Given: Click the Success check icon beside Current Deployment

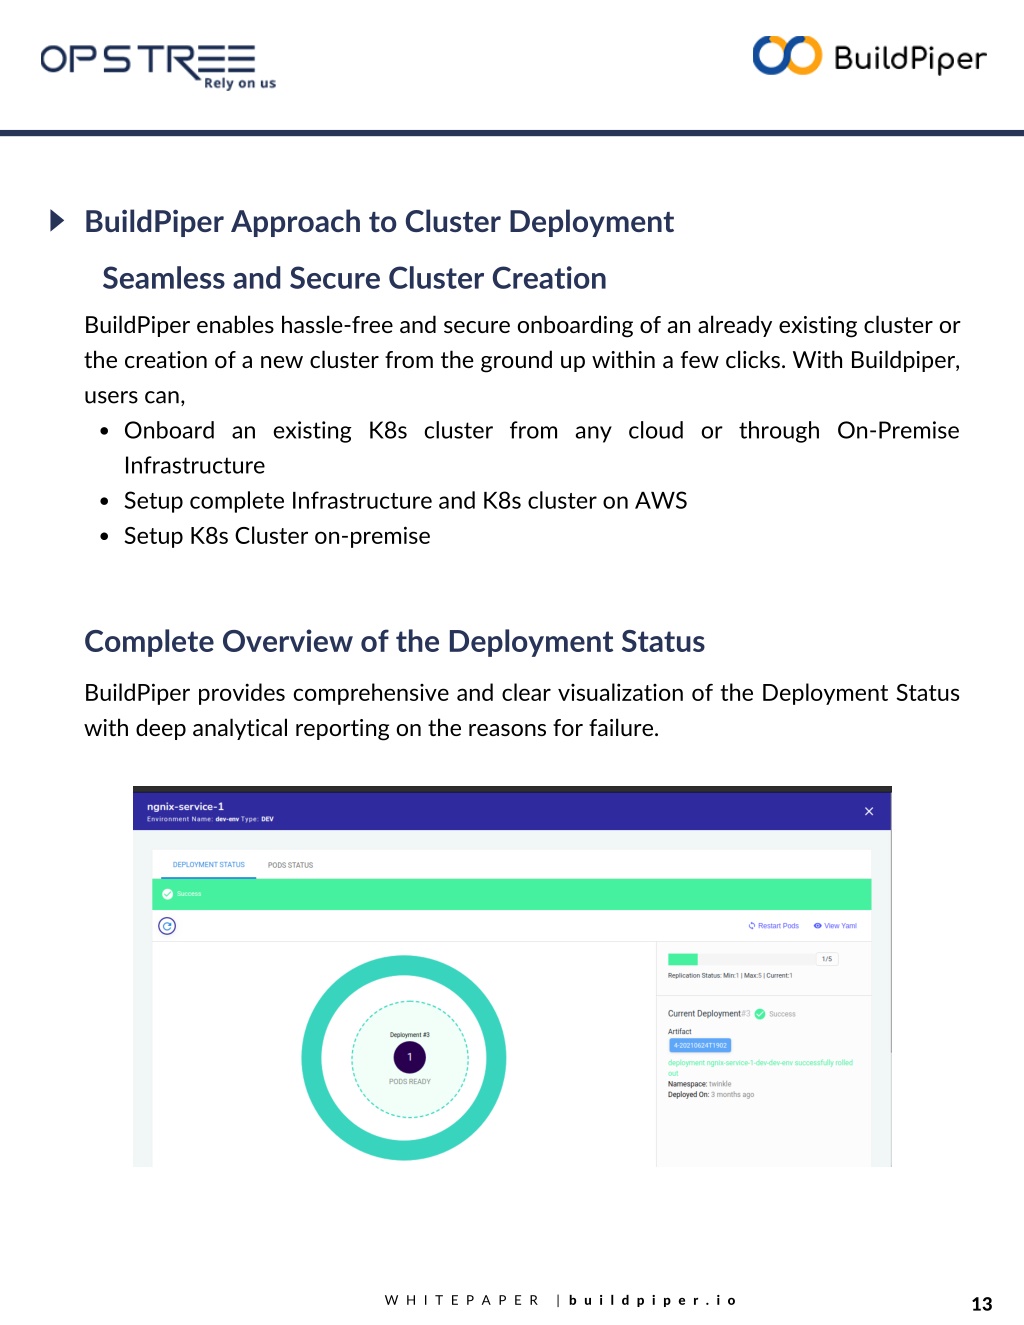Looking at the screenshot, I should tap(760, 1014).
